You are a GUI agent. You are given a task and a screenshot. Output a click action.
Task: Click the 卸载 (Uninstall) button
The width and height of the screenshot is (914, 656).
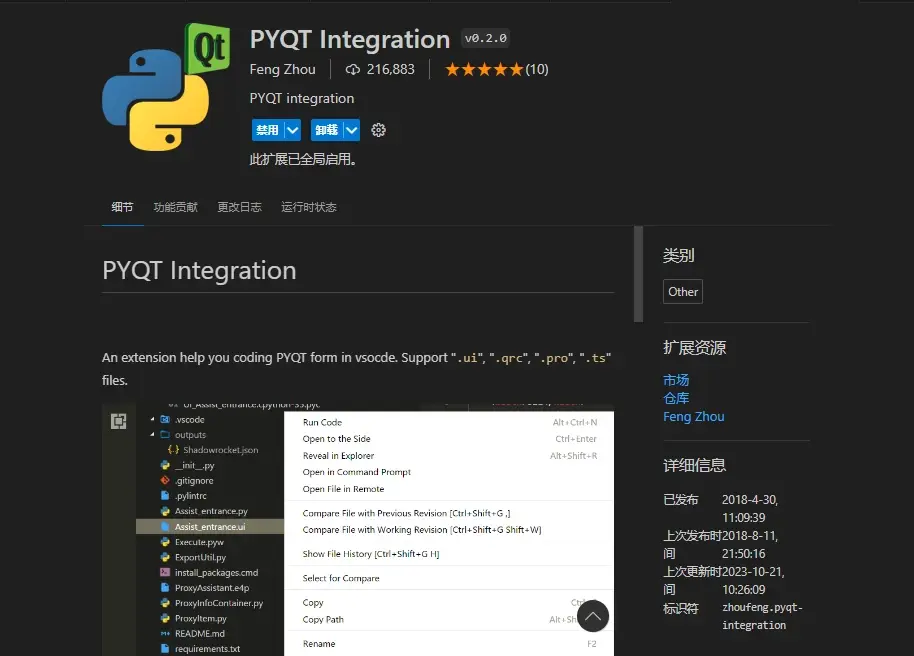[326, 130]
